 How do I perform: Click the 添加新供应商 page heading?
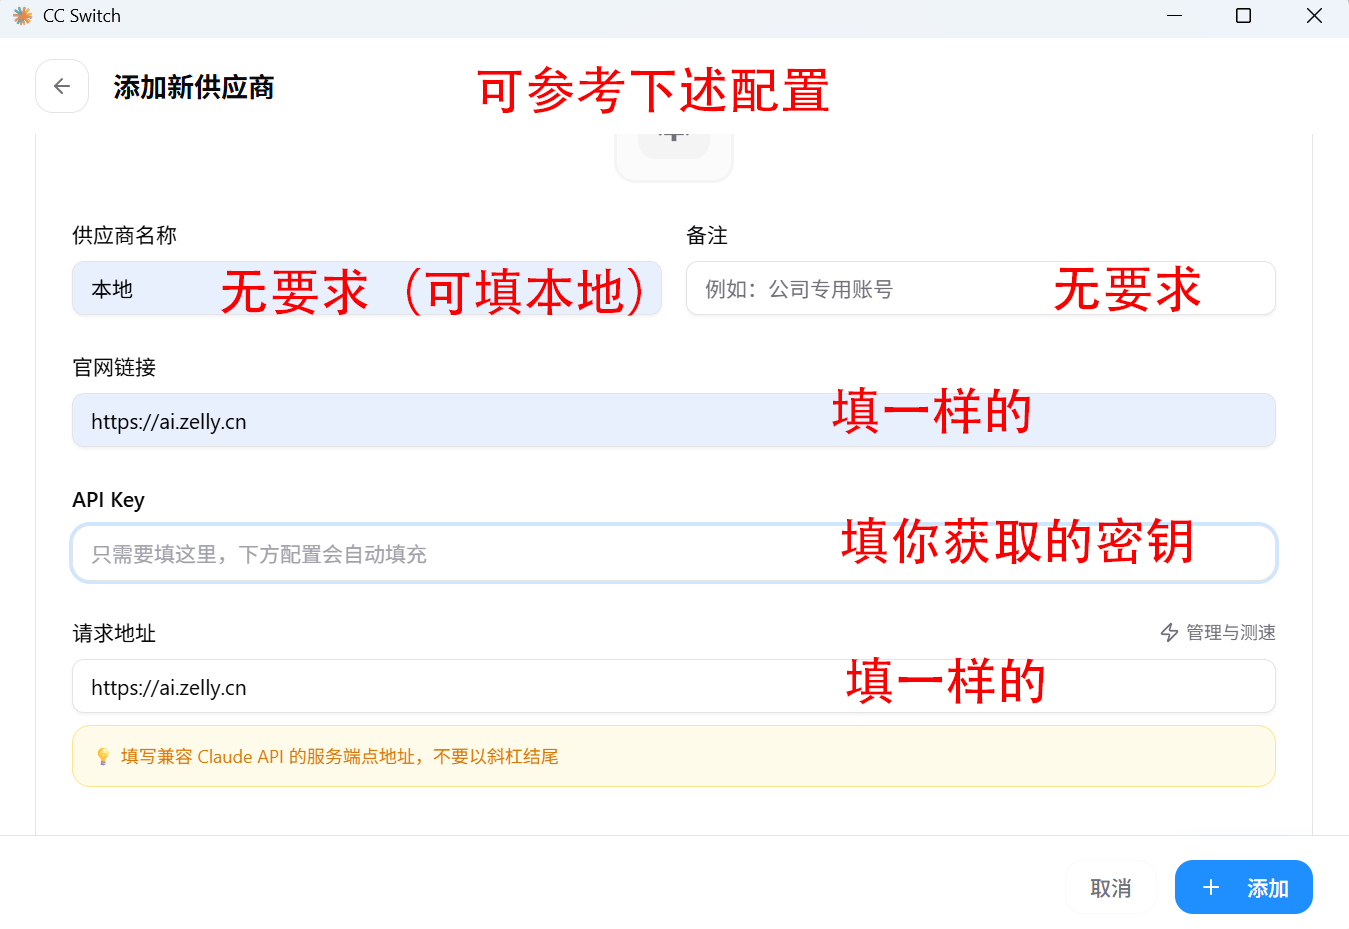pyautogui.click(x=193, y=87)
